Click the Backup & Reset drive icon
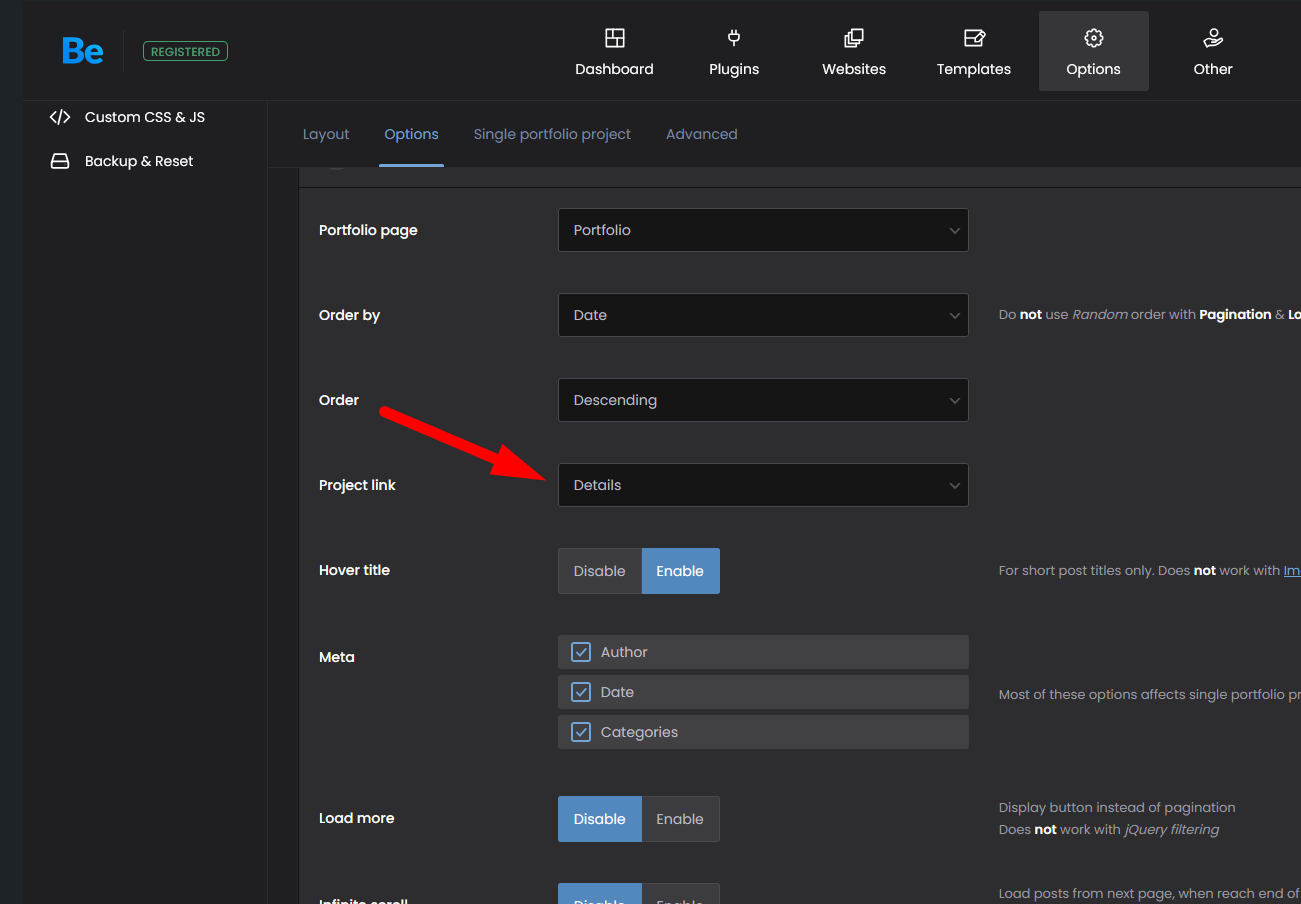Viewport: 1301px width, 904px height. tap(60, 161)
